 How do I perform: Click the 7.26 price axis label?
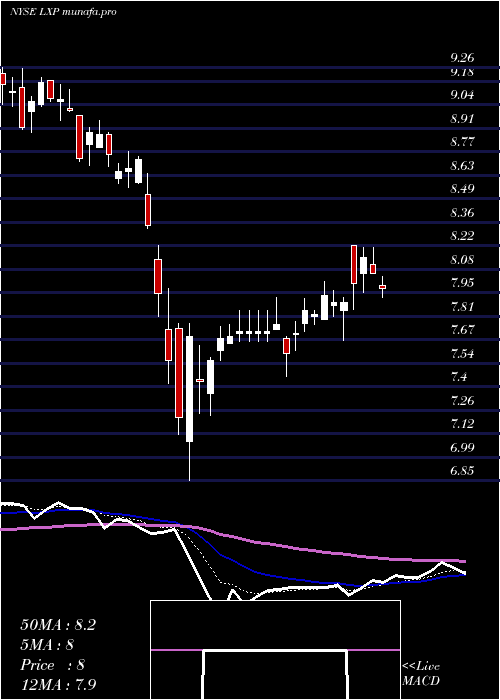(x=462, y=400)
